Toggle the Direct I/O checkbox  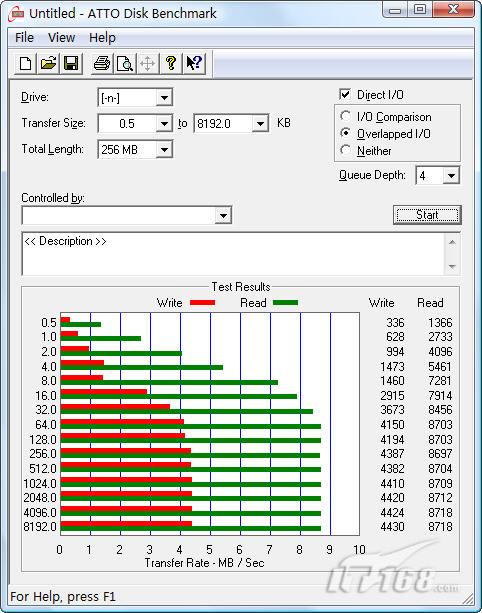pyautogui.click(x=345, y=94)
